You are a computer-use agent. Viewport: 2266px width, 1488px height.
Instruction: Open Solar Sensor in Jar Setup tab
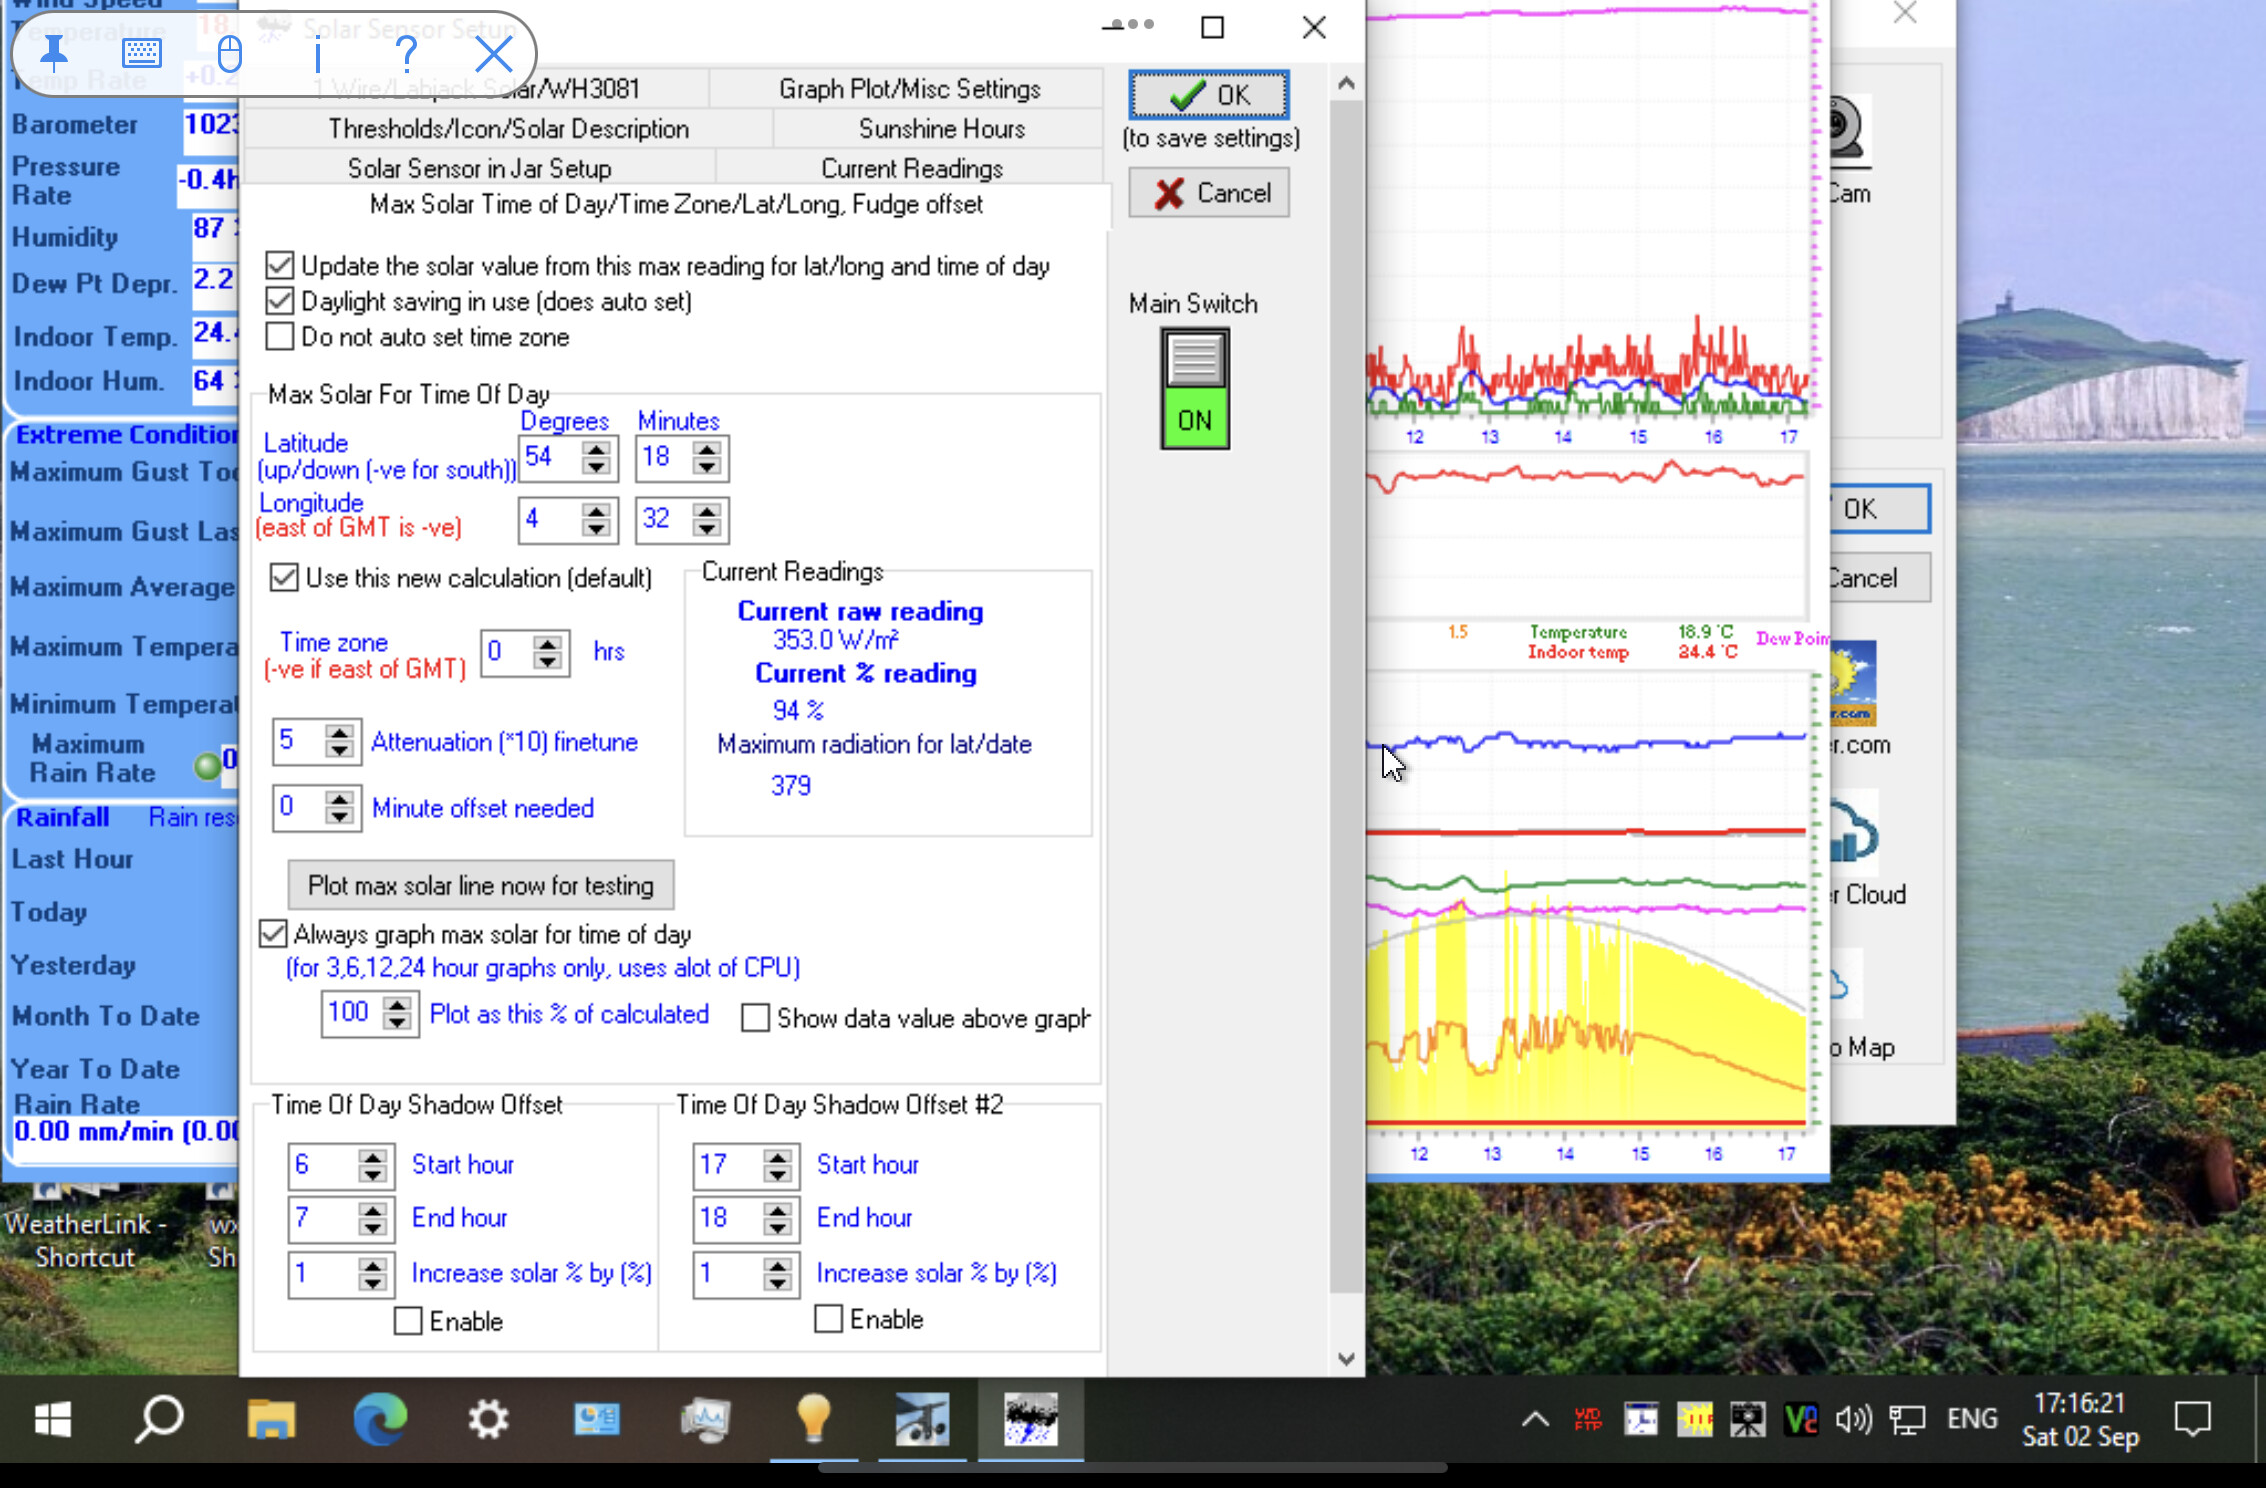click(x=479, y=168)
